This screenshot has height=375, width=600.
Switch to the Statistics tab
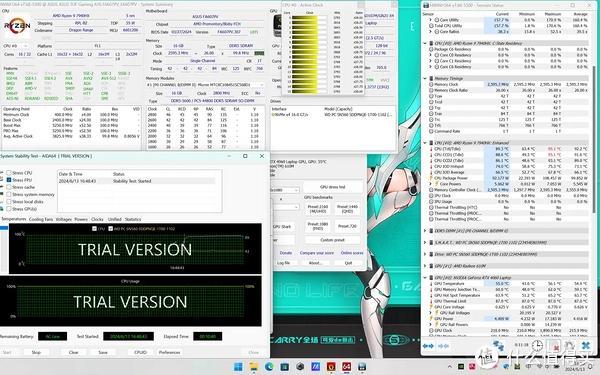133,219
